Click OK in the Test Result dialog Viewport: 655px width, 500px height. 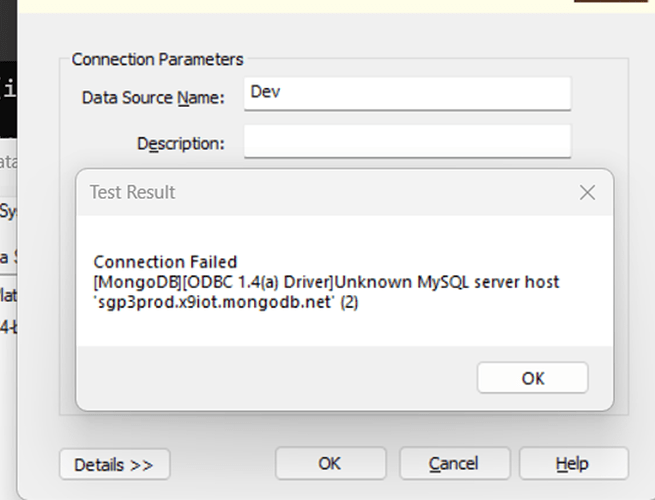tap(532, 378)
